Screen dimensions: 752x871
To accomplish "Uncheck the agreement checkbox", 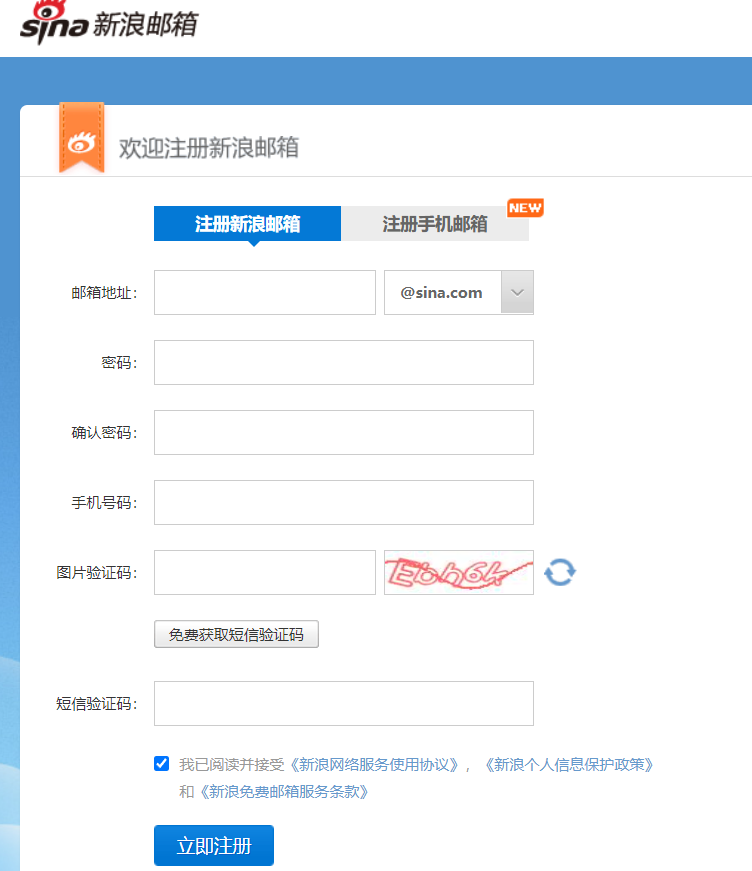I will pyautogui.click(x=162, y=764).
